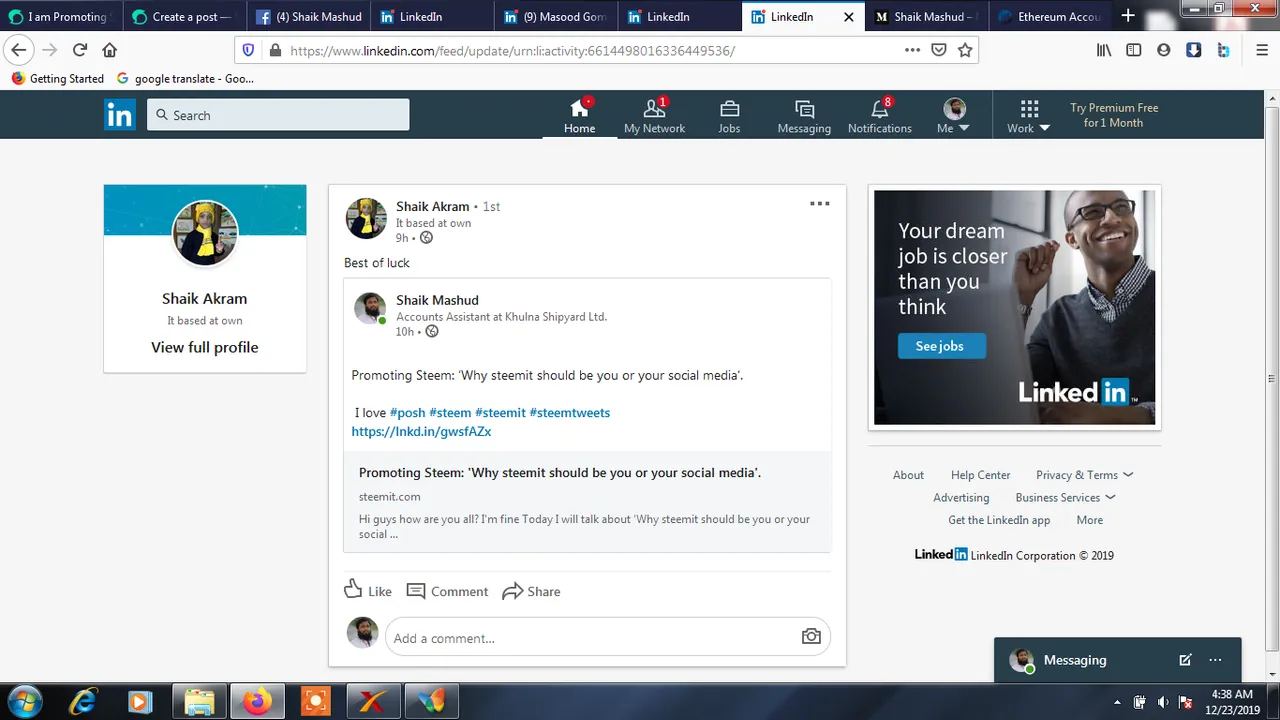1280x720 pixels.
Task: Open the Help Center footer link
Action: click(x=980, y=475)
